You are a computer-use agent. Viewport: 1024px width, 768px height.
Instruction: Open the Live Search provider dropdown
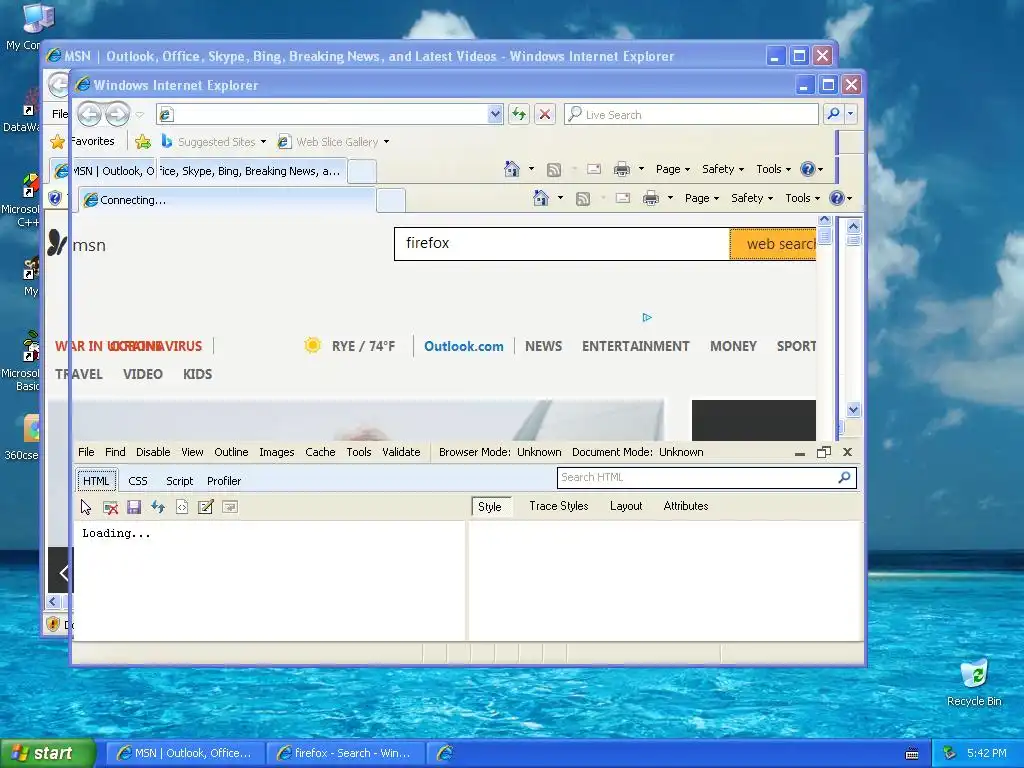pos(850,114)
